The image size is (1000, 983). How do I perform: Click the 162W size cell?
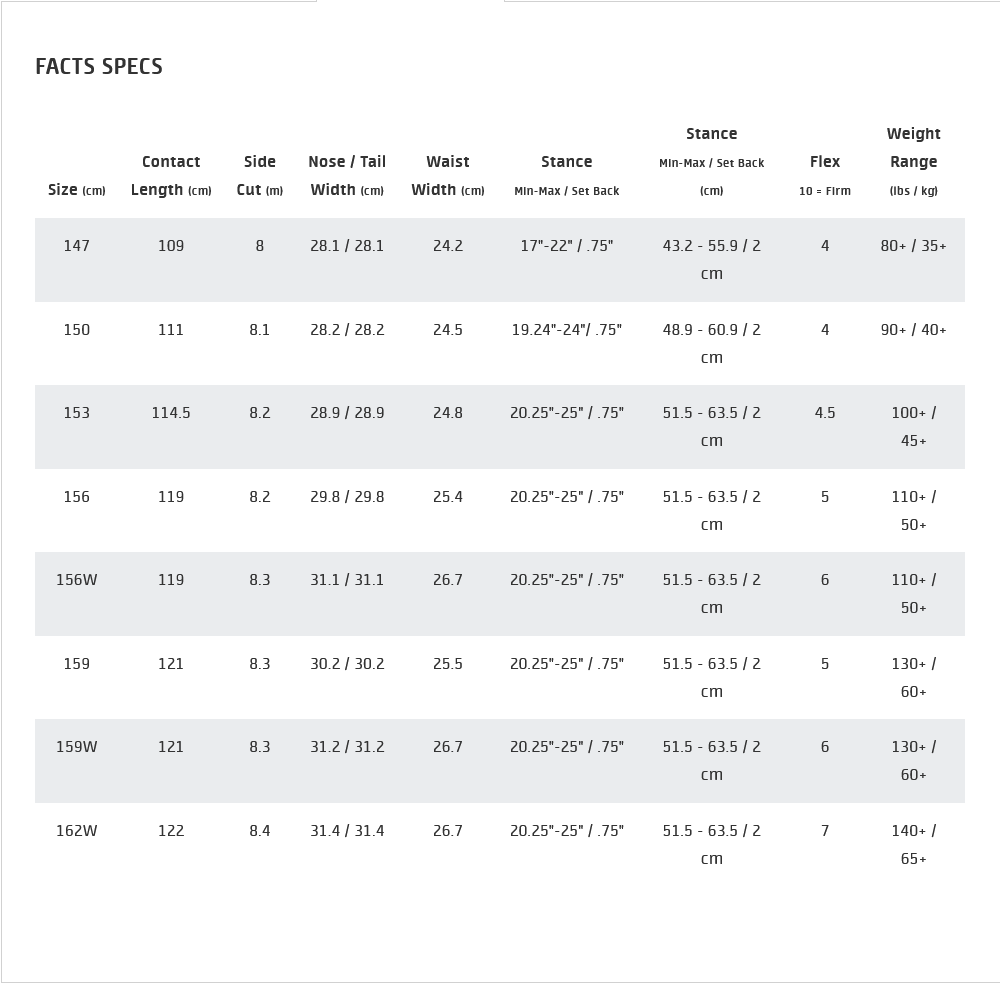pyautogui.click(x=77, y=831)
